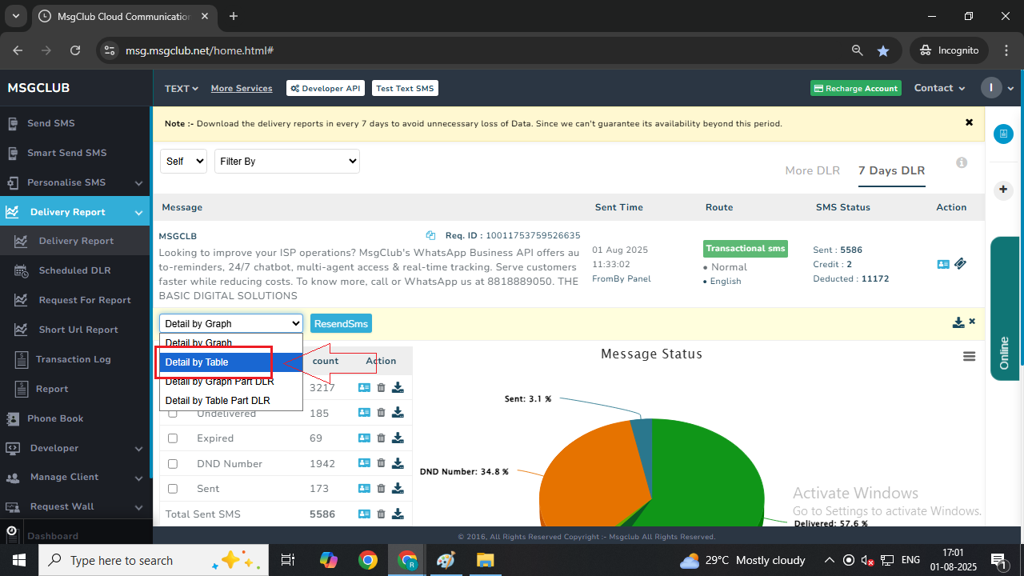Open Scheduled DLR in the sidebar
Screen dimensions: 1024x576
75,270
